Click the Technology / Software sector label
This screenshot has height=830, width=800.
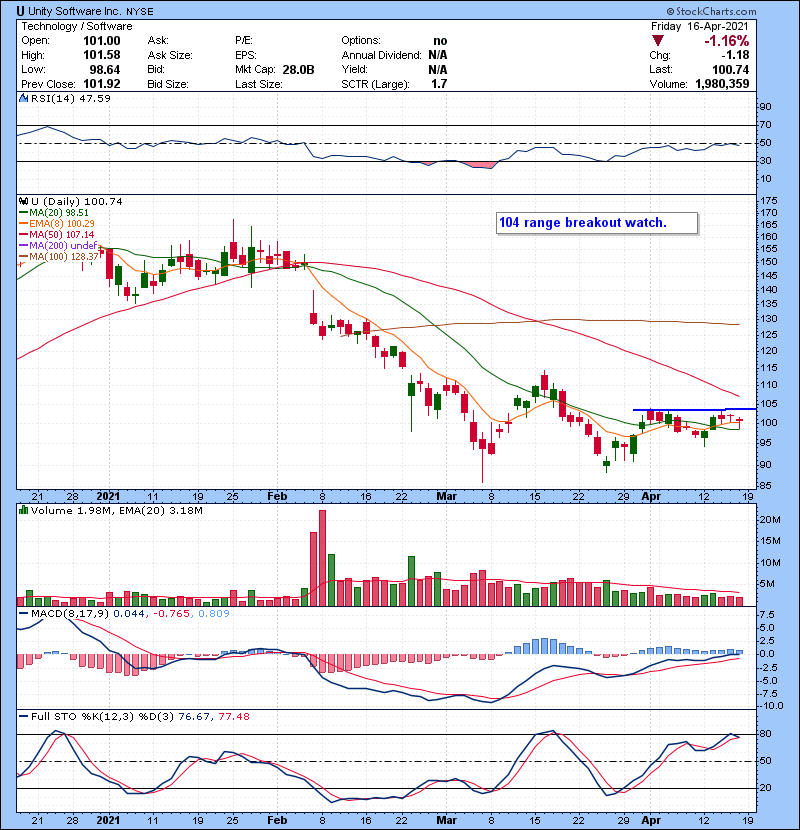[x=77, y=26]
